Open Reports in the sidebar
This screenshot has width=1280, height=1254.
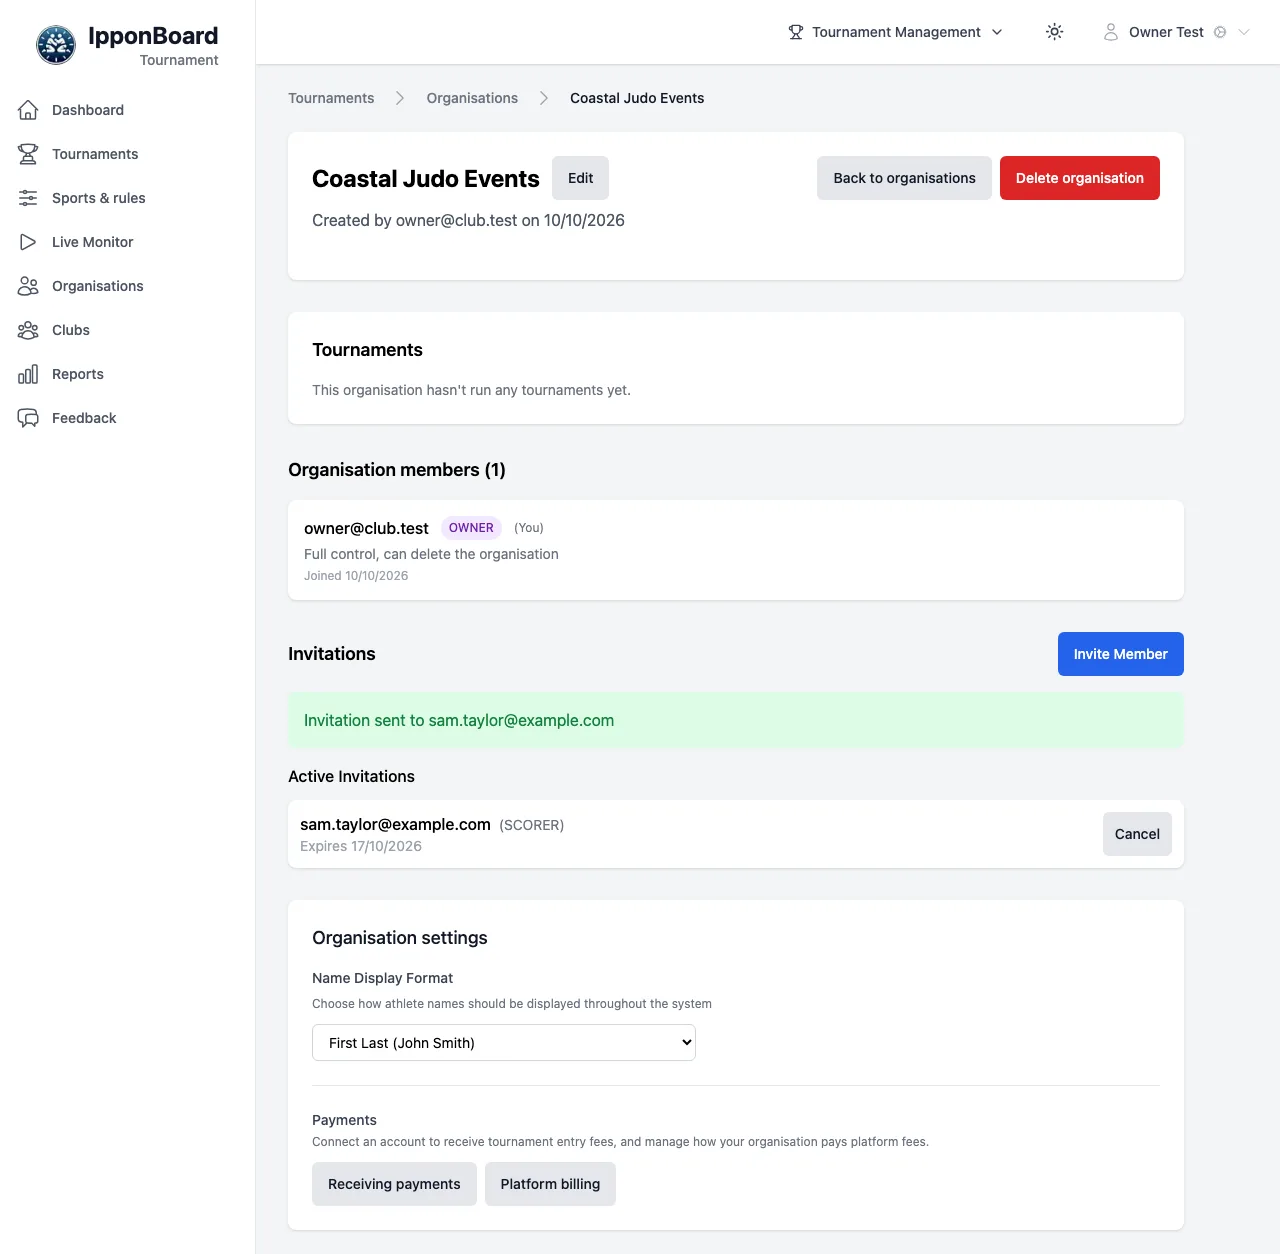click(78, 374)
